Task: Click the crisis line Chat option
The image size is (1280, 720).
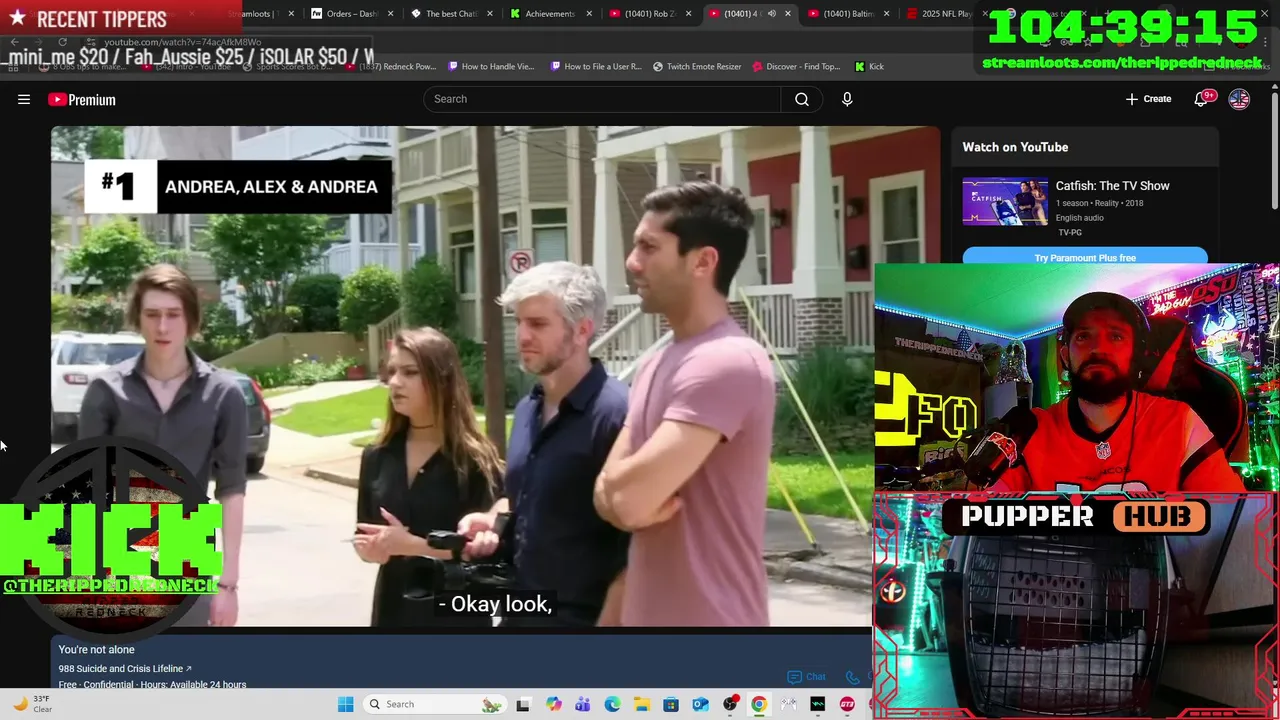Action: click(807, 677)
